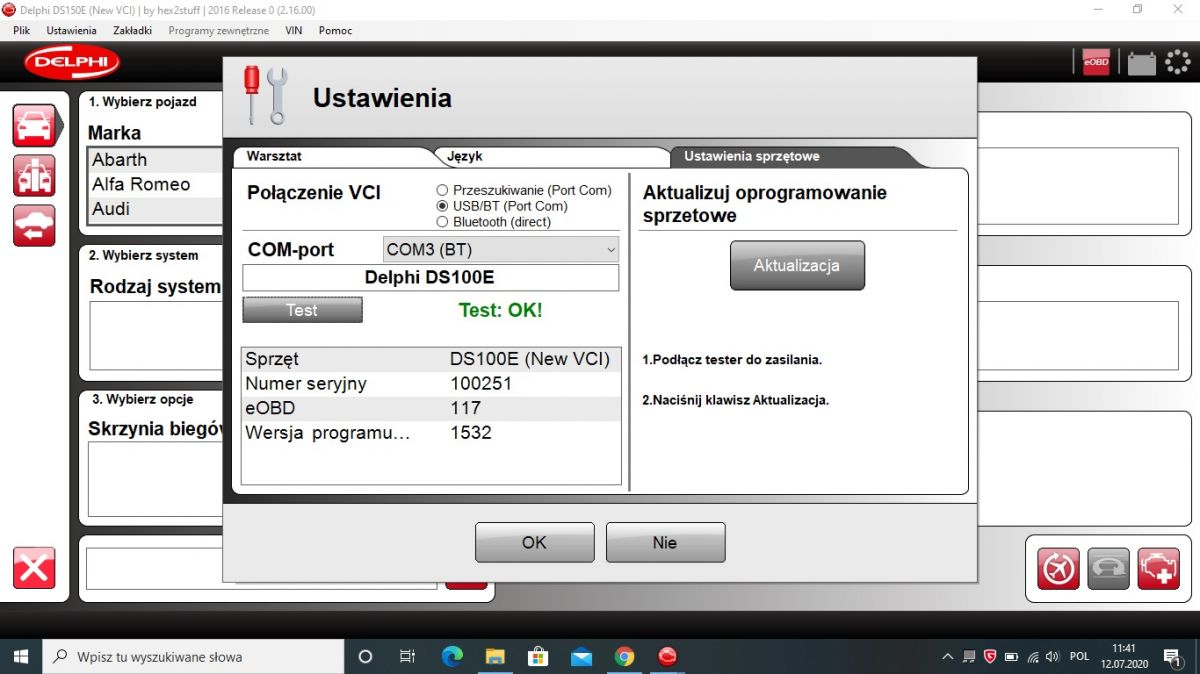Open Microsoft Store from taskbar
1200x674 pixels.
[538, 656]
